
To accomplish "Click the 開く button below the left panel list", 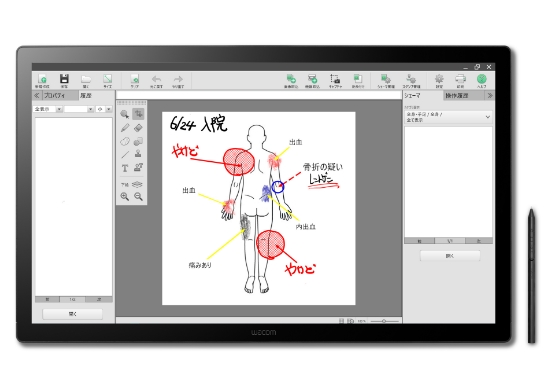I will [73, 314].
